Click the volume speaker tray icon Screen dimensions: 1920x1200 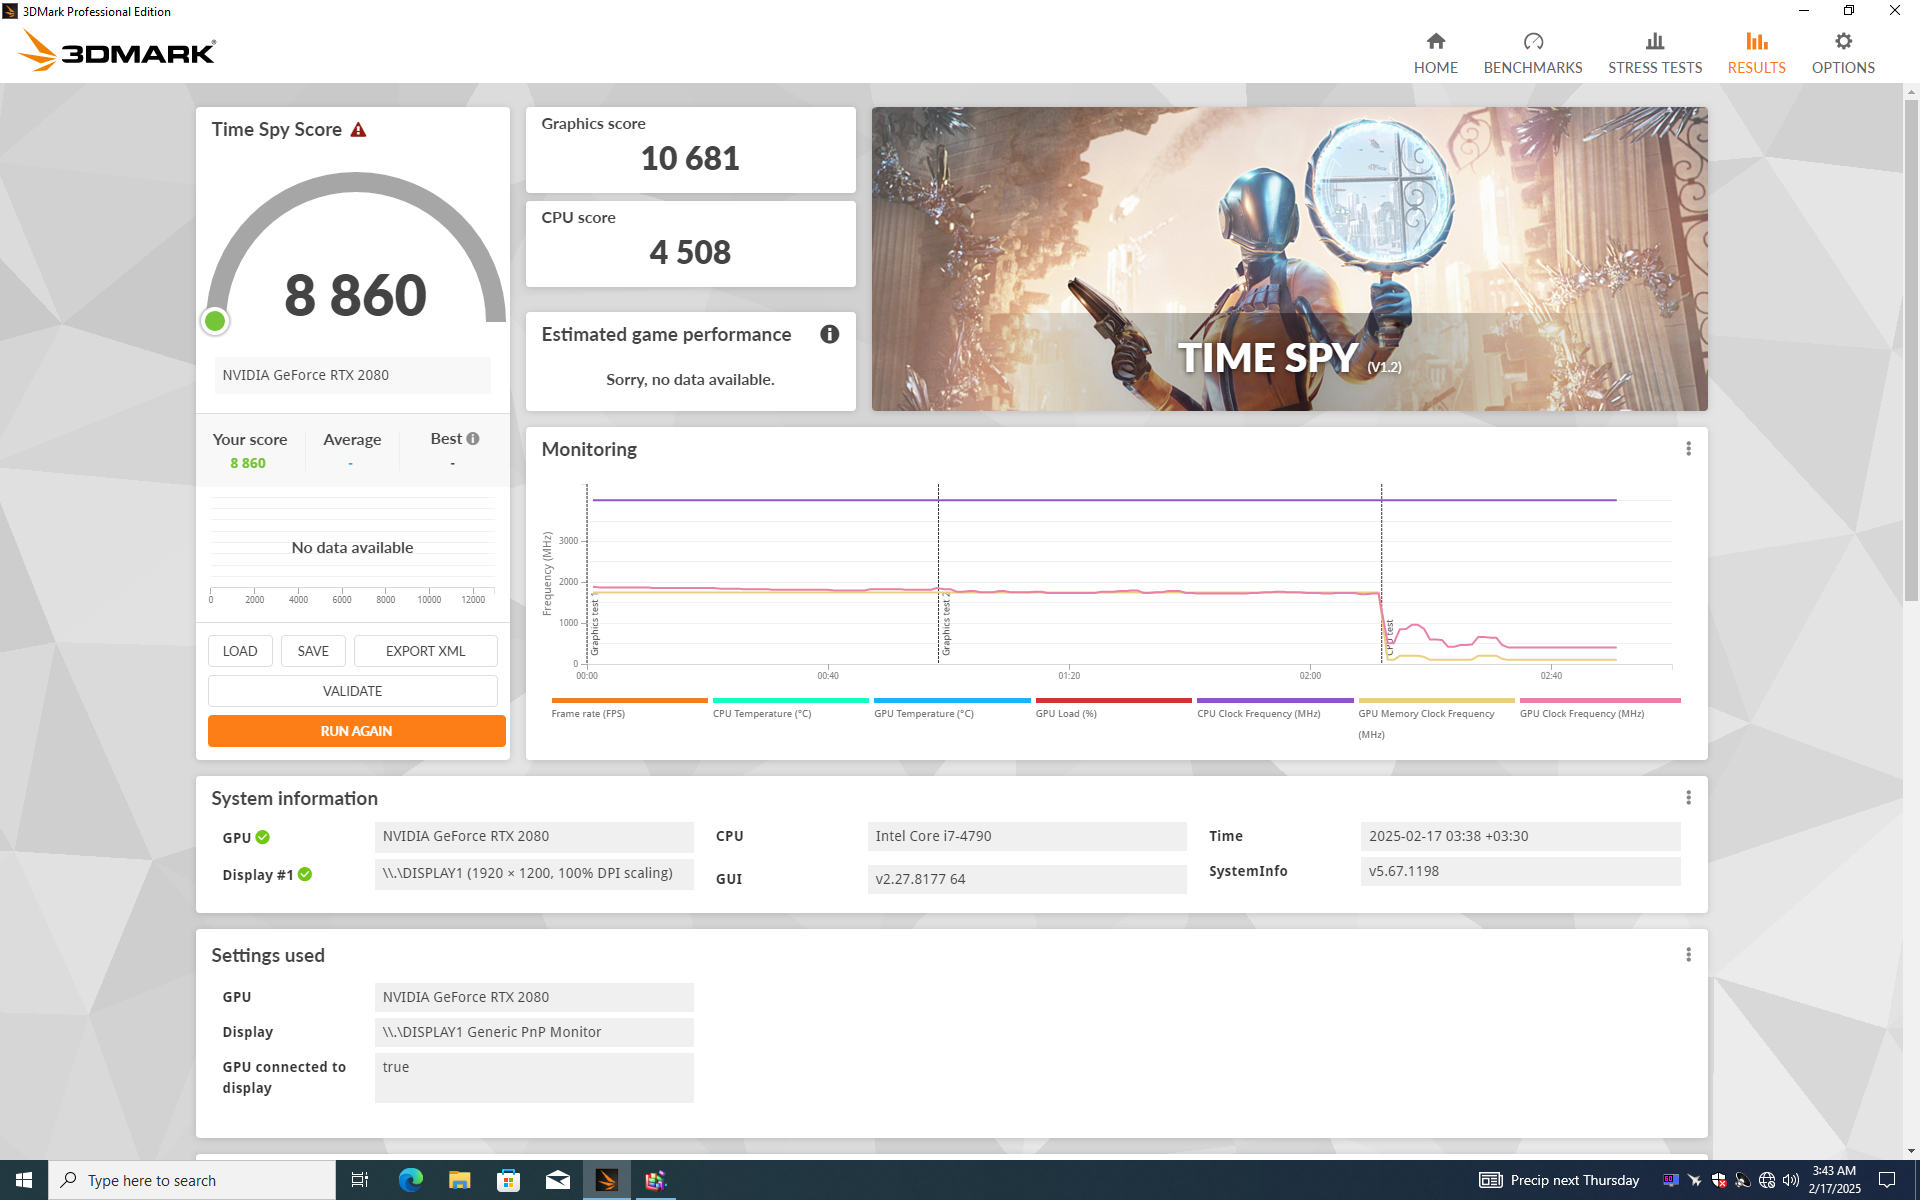1790,1180
